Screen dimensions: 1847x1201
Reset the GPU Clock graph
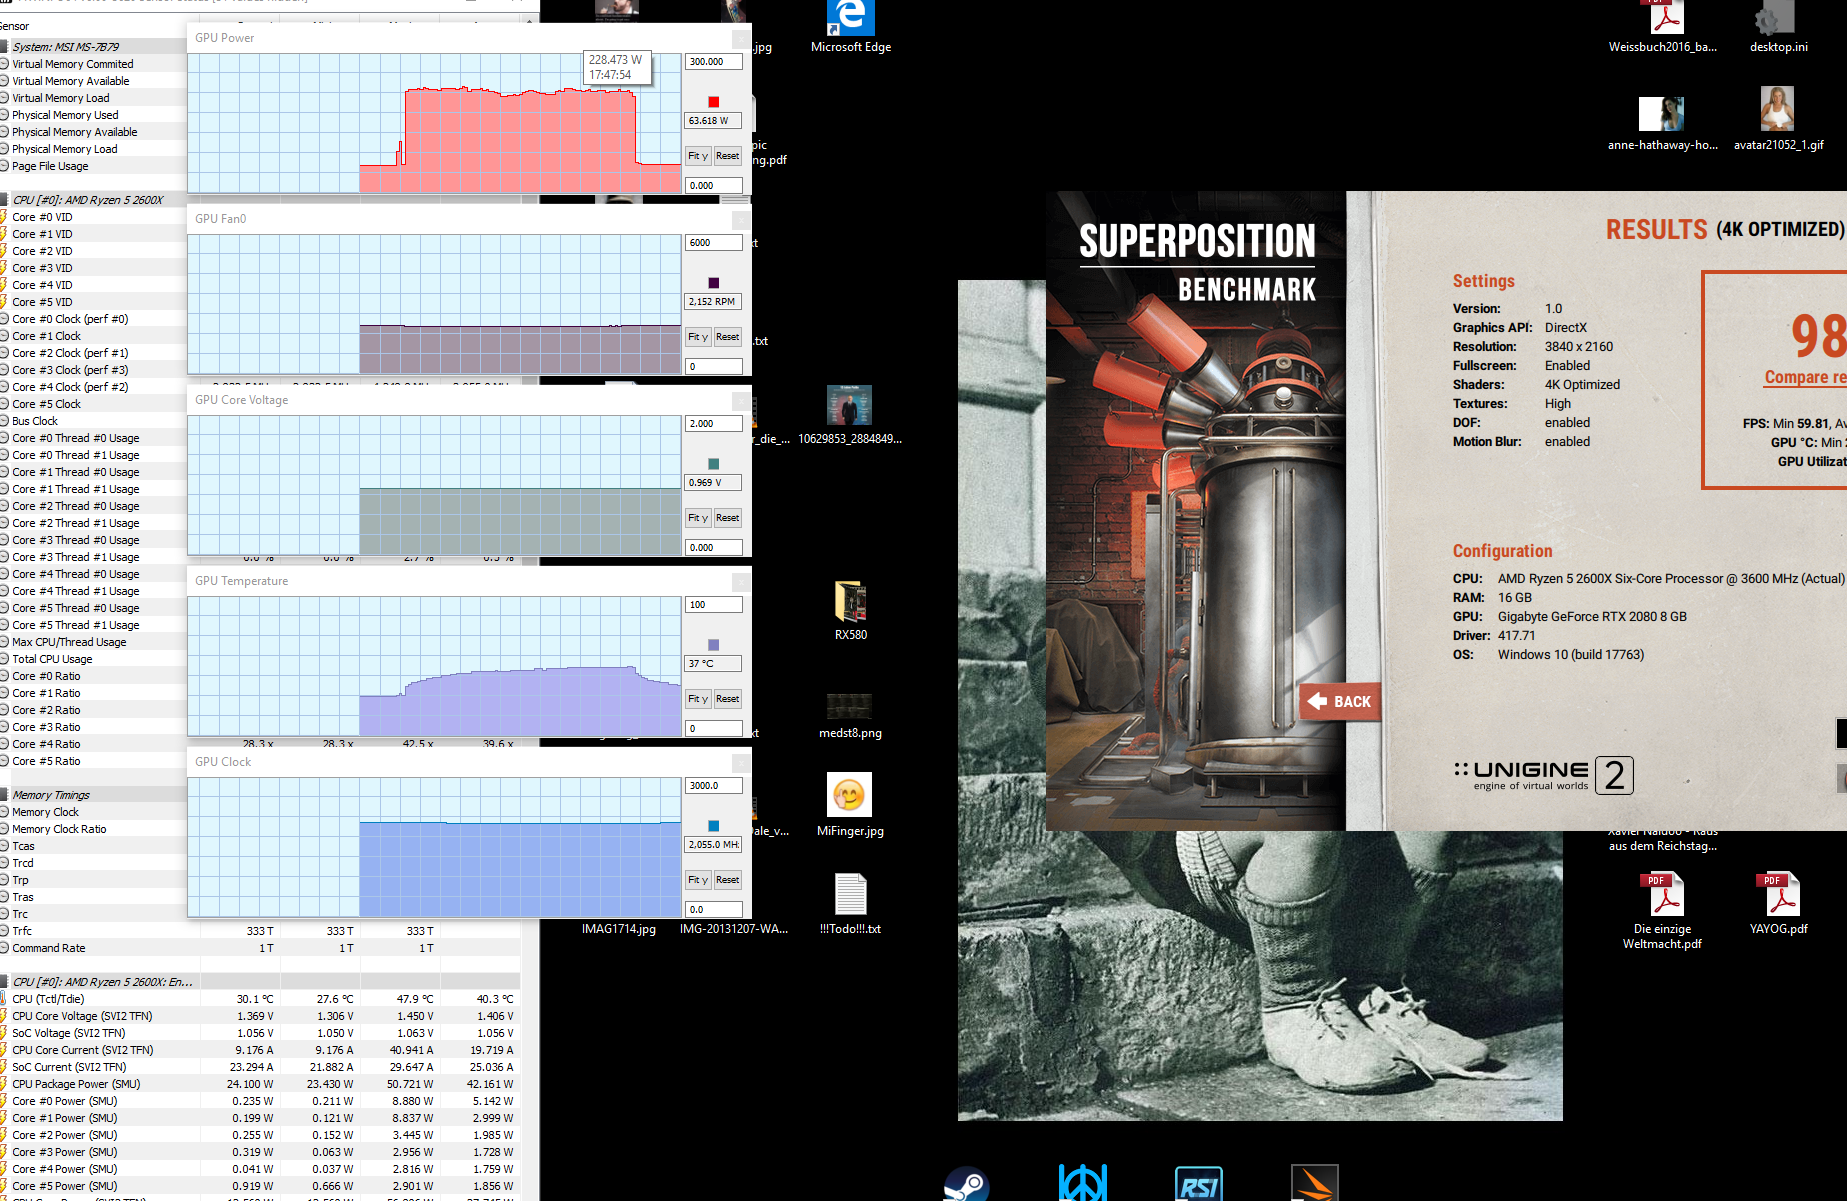[728, 880]
